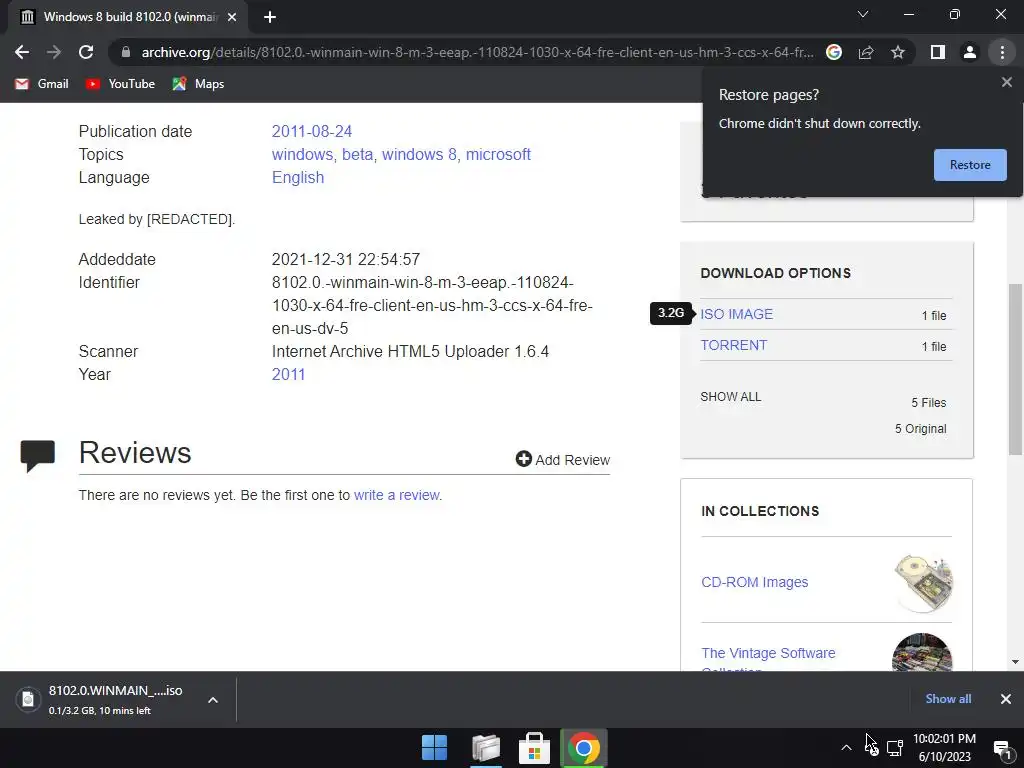The image size is (1024, 768).
Task: Open tab search chevron in title bar
Action: tap(863, 14)
